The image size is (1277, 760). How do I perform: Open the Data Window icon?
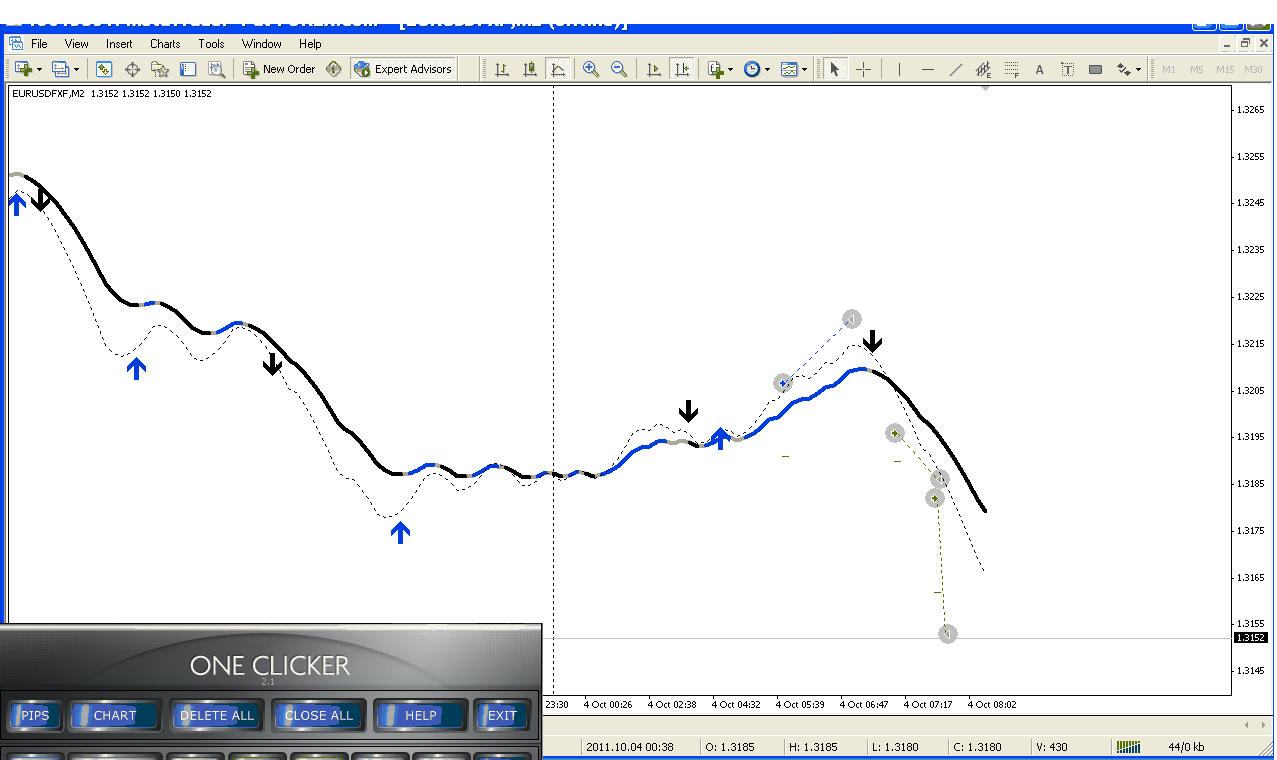(132, 69)
